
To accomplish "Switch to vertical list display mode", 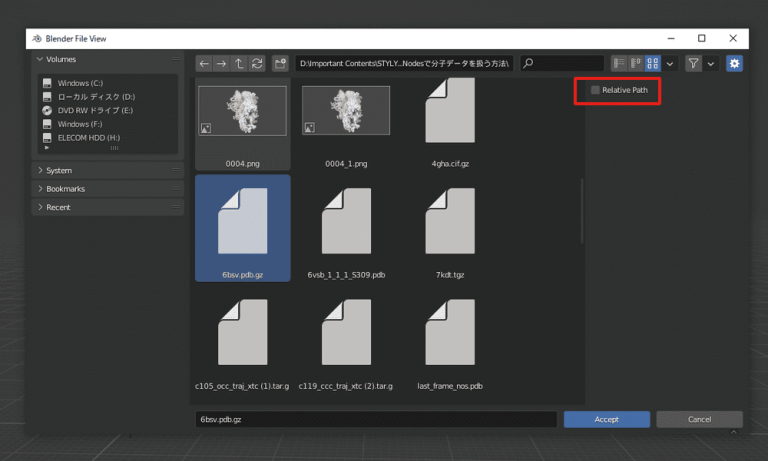I will click(x=619, y=64).
